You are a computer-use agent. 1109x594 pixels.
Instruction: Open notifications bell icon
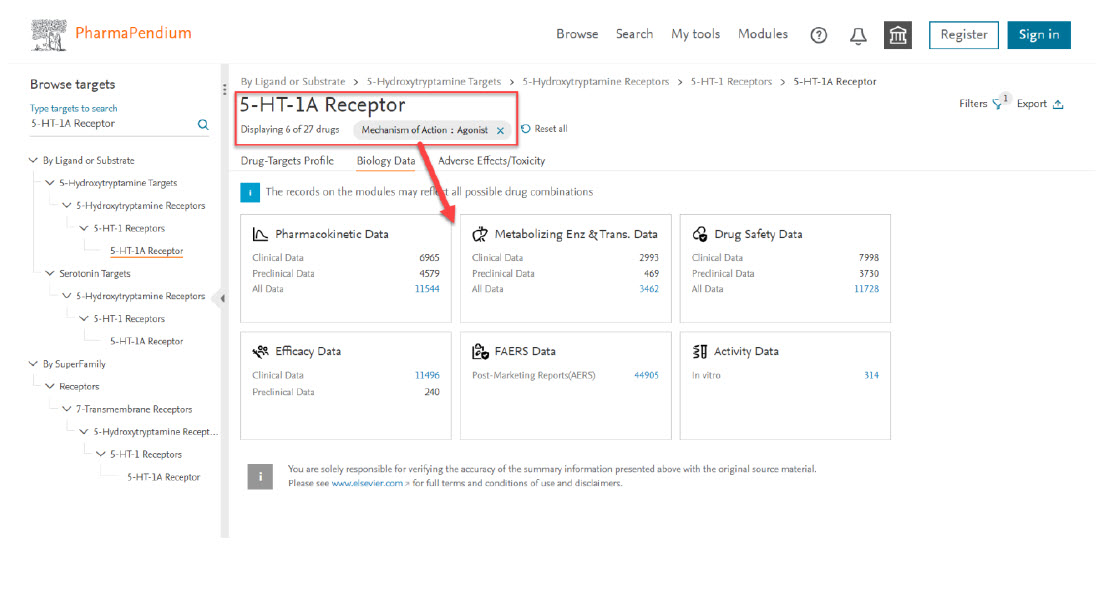858,35
